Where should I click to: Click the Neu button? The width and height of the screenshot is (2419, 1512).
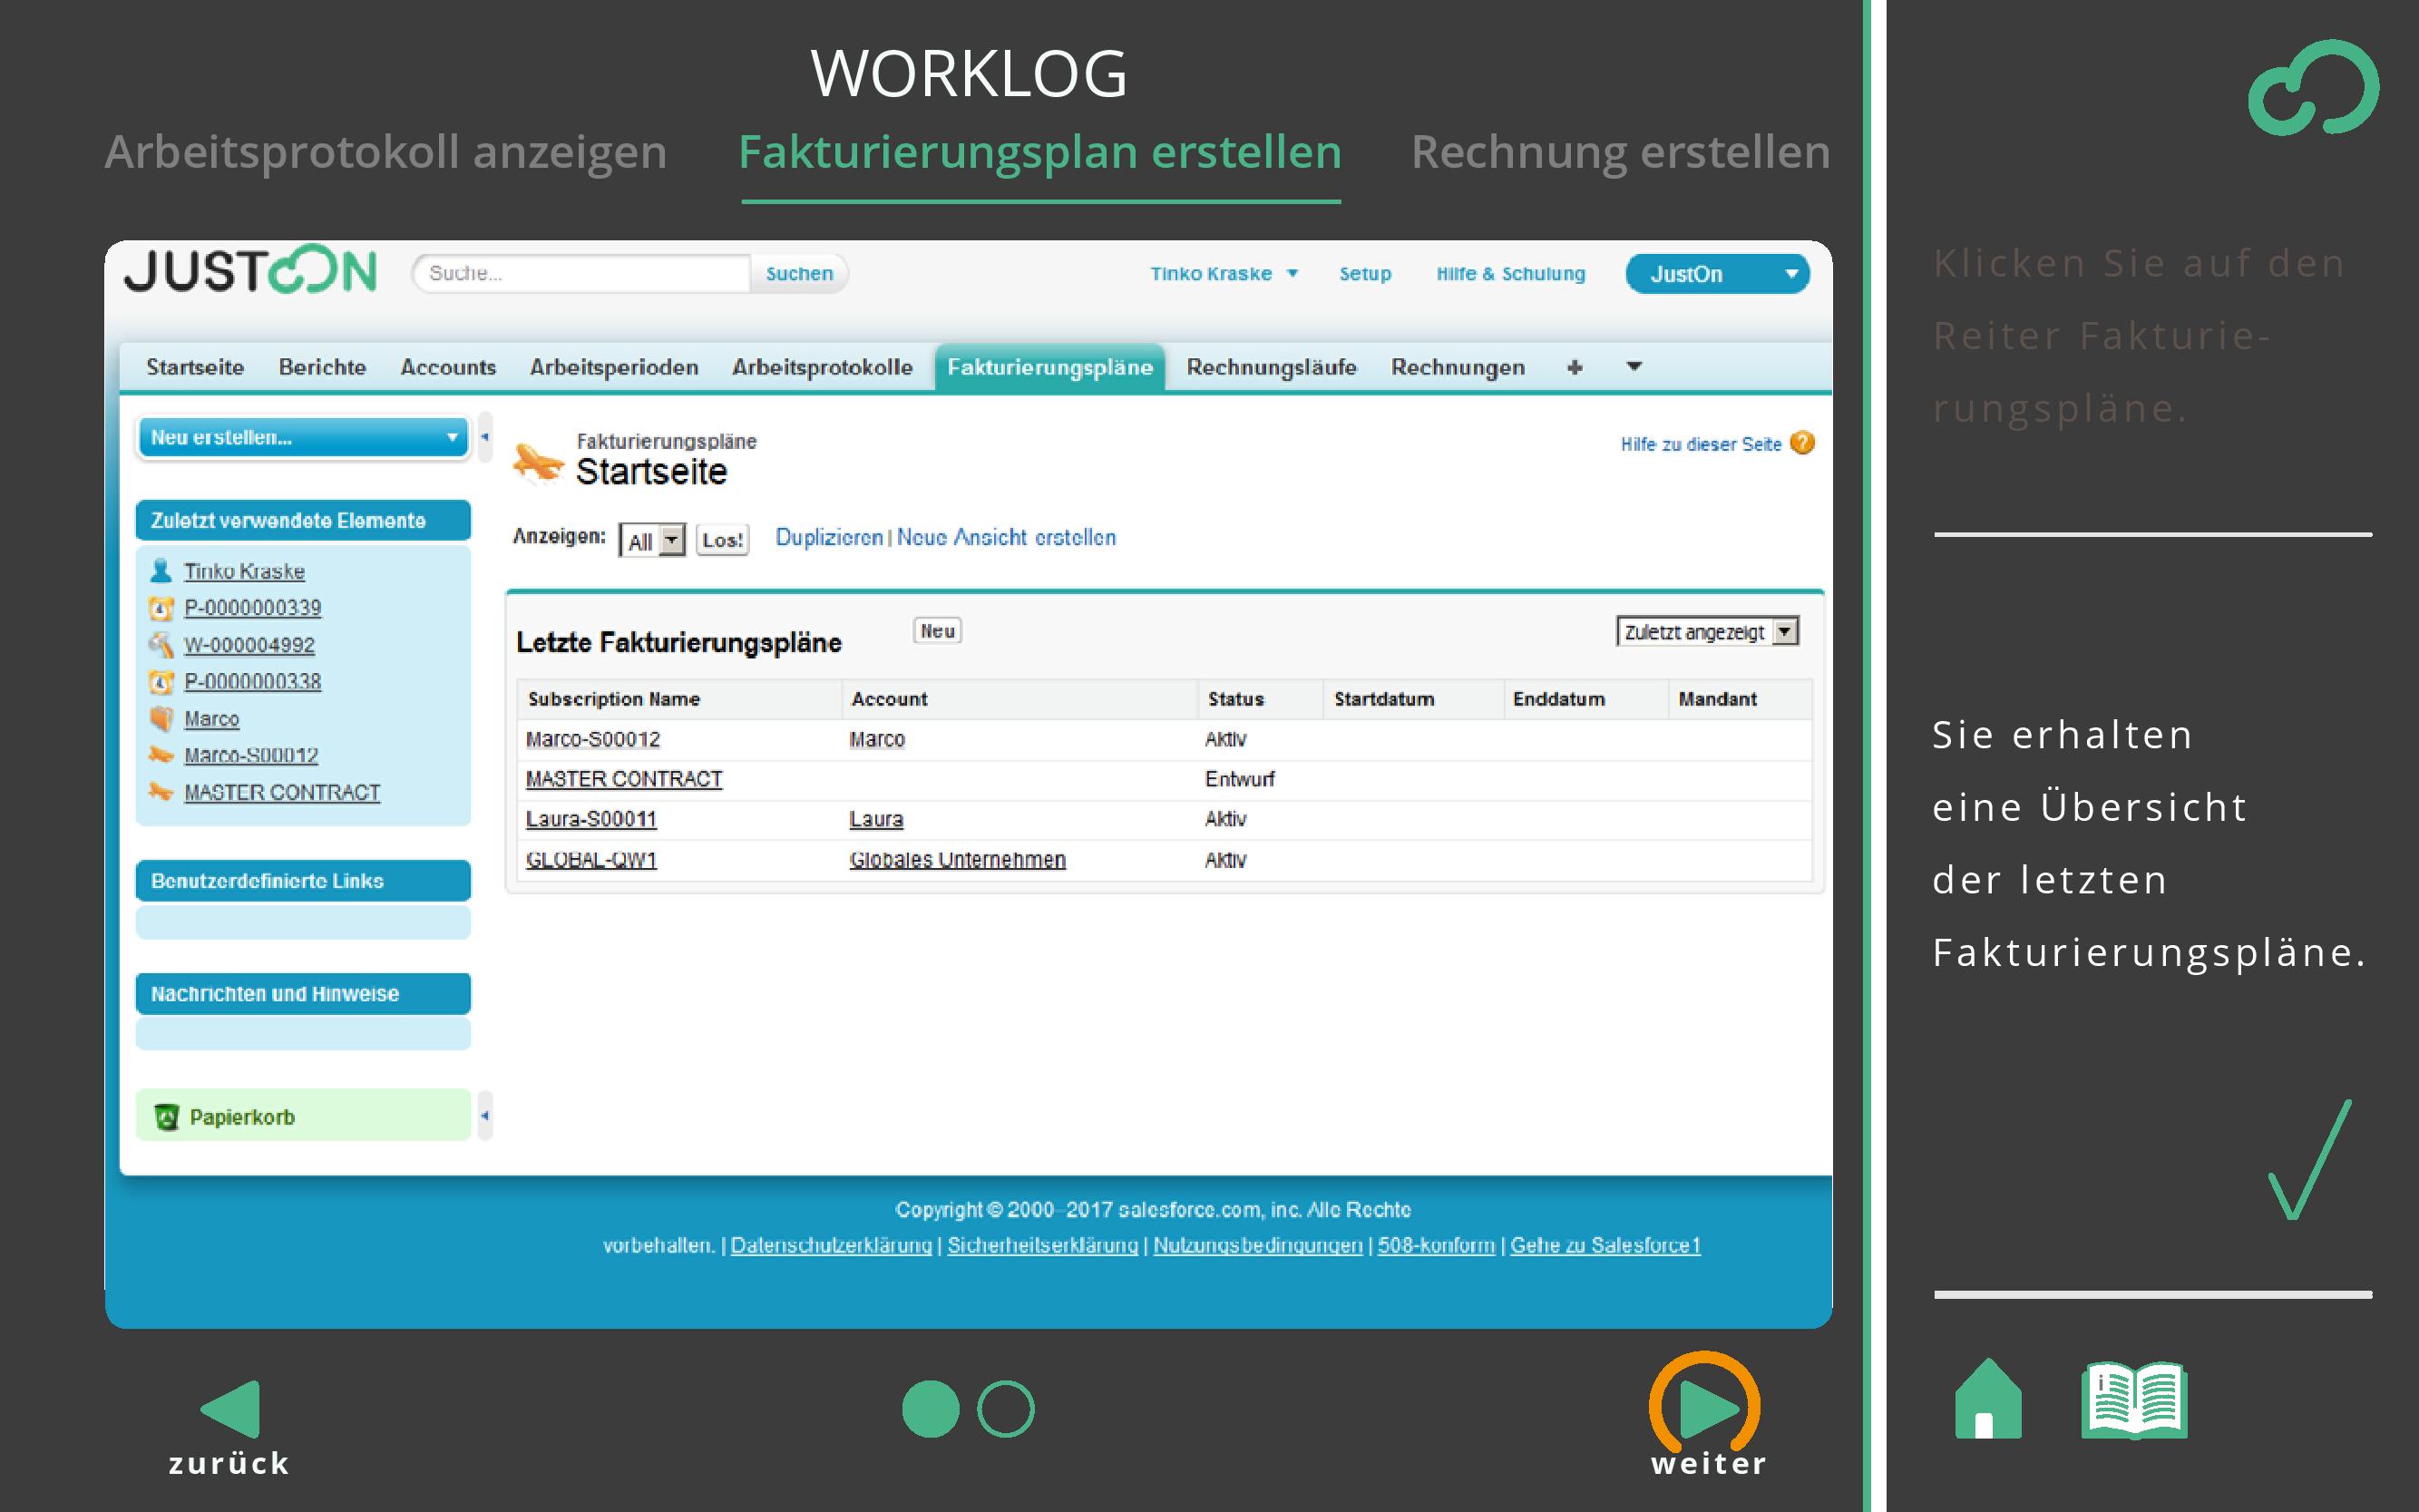[937, 631]
